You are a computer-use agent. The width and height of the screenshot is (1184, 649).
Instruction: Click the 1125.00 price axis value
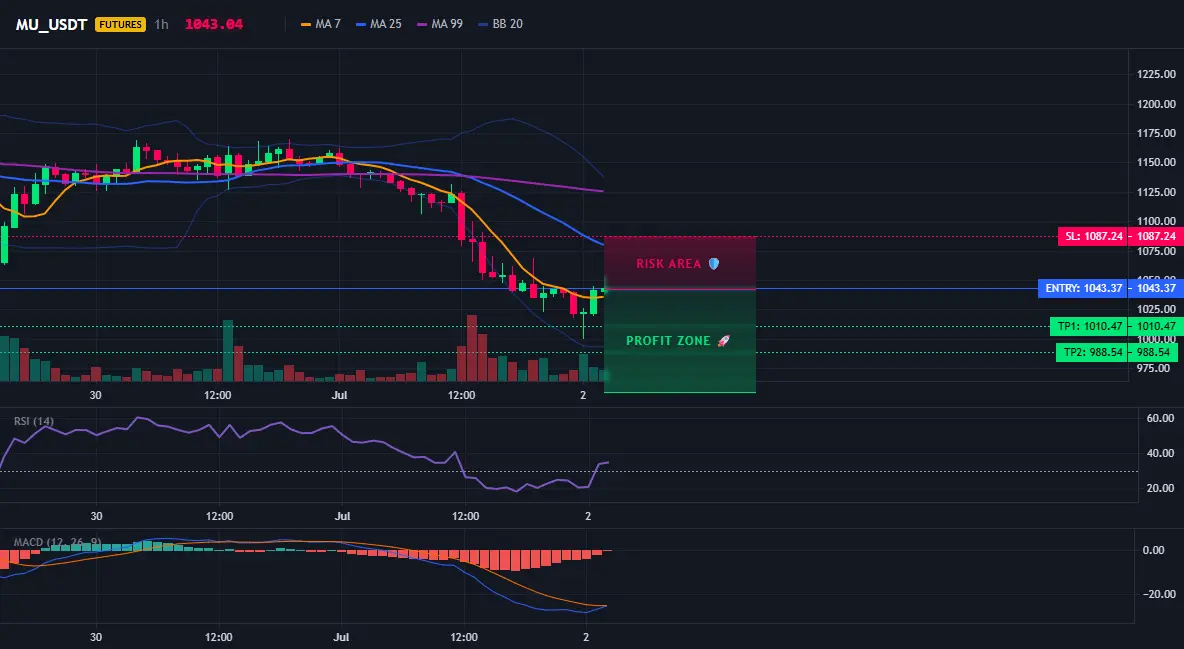(x=1156, y=192)
